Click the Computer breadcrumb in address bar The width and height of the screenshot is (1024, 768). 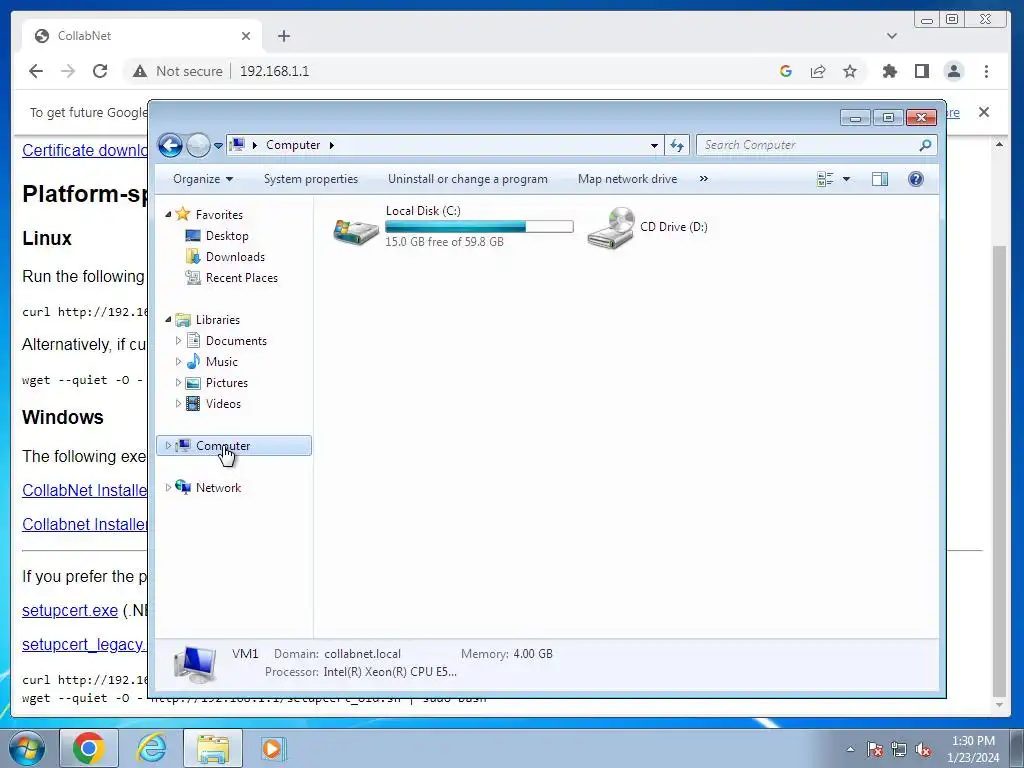coord(293,145)
